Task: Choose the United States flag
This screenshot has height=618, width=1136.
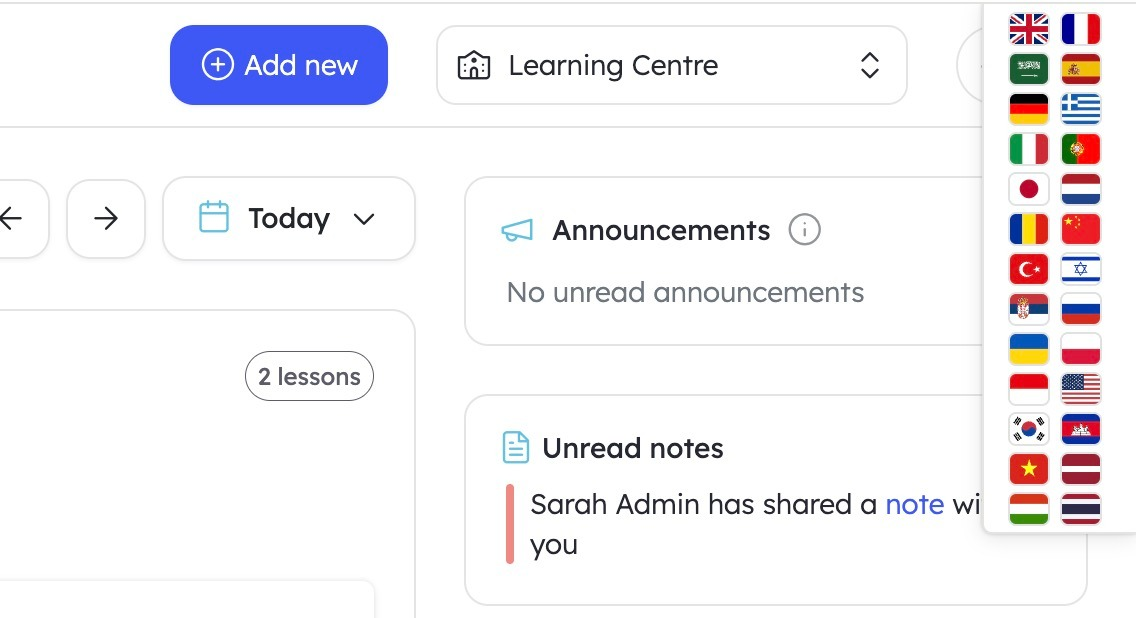Action: [1081, 389]
